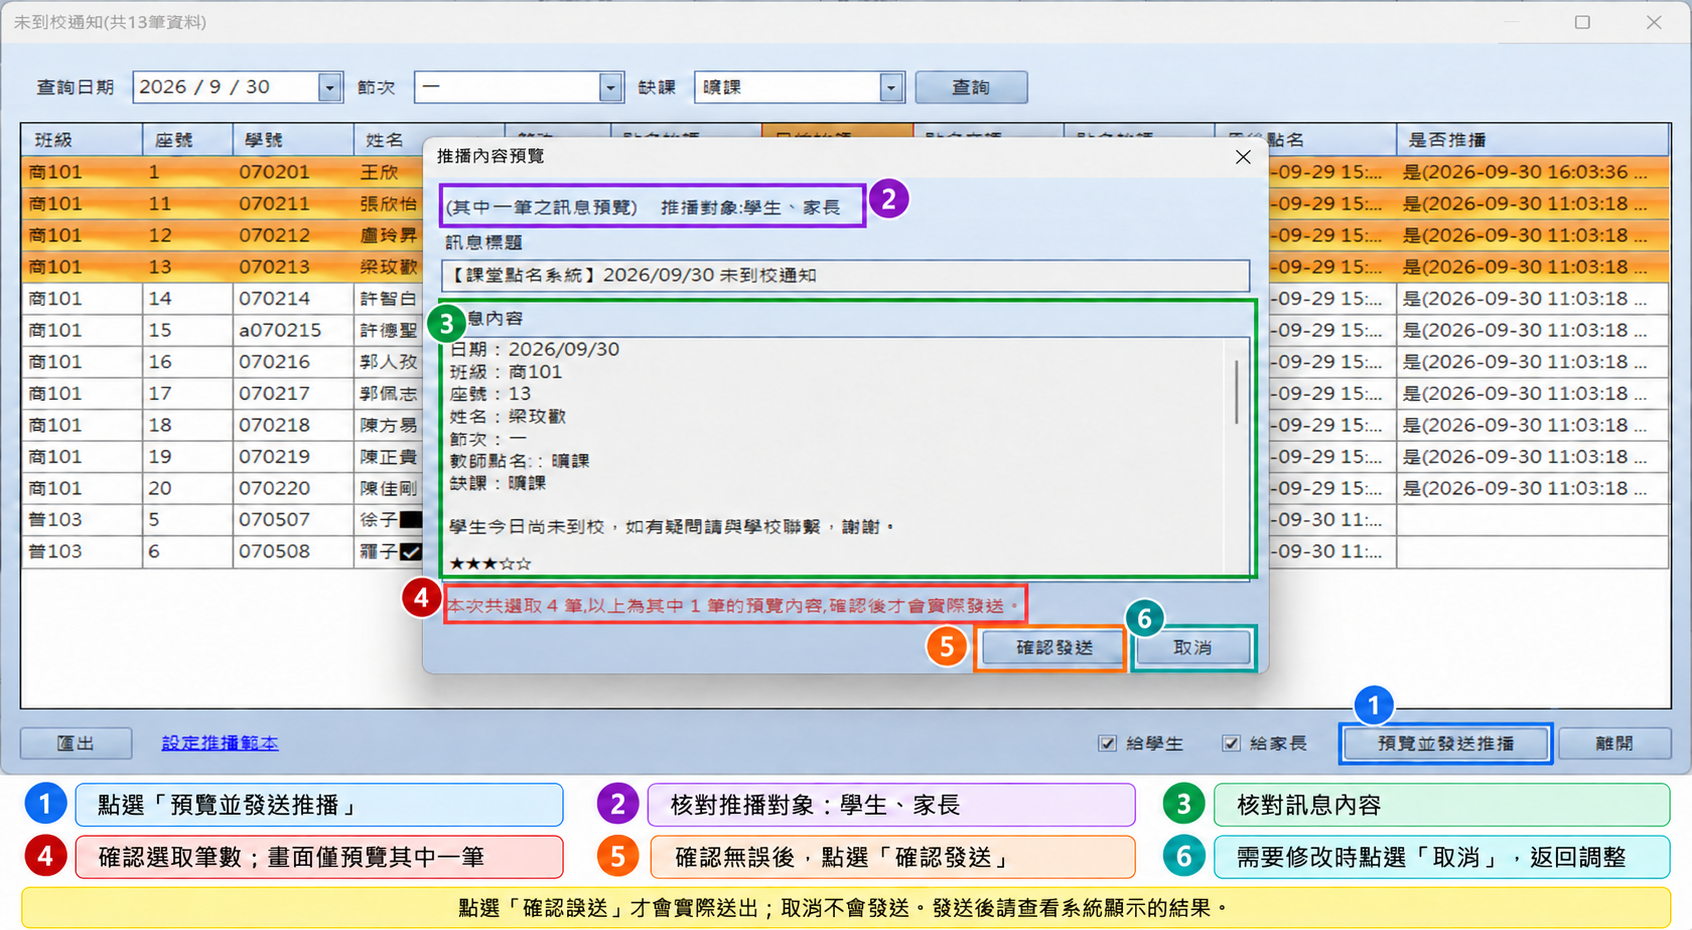Click push status cell 是(2026-09-30 16:03:36
The height and width of the screenshot is (930, 1692).
click(x=1533, y=172)
